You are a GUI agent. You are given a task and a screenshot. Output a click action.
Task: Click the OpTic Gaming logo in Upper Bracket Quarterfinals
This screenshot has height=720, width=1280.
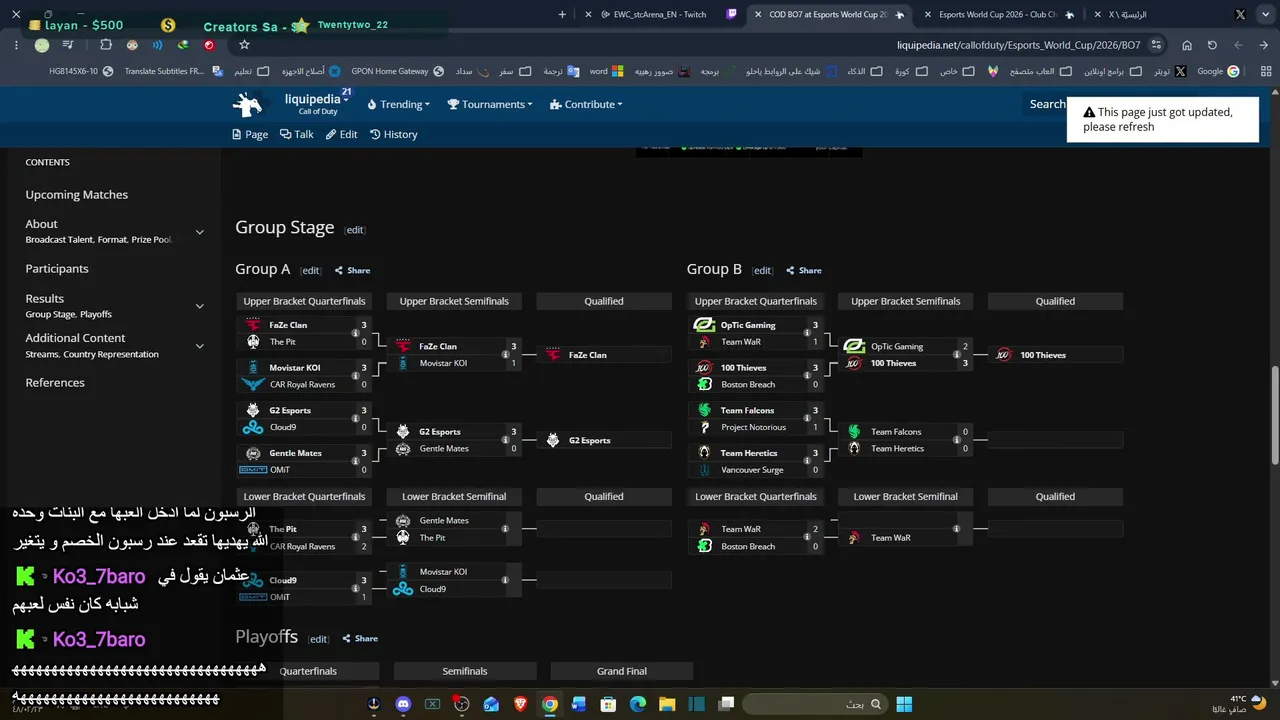704,325
